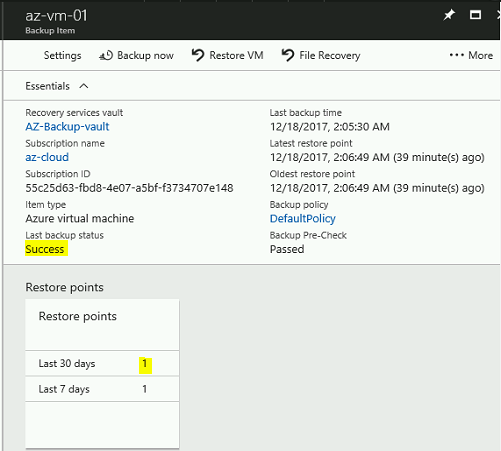Click the Last 7 days row
The height and width of the screenshot is (451, 501).
pos(102,389)
